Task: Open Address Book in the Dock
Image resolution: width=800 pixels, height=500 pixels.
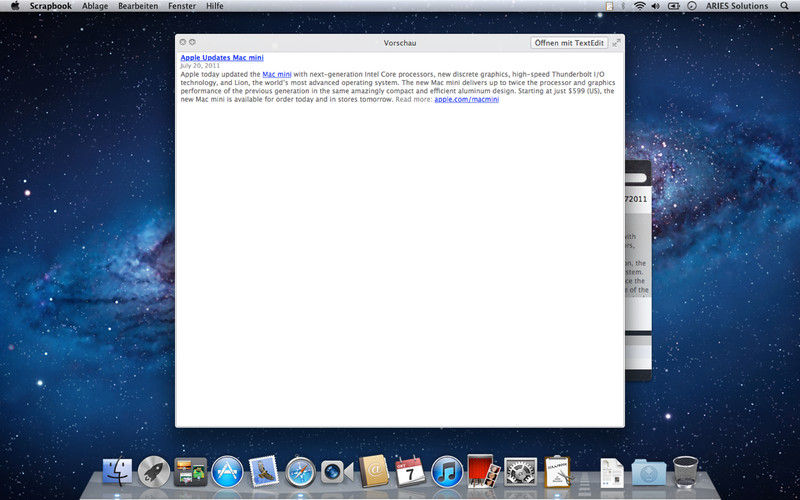Action: point(373,471)
